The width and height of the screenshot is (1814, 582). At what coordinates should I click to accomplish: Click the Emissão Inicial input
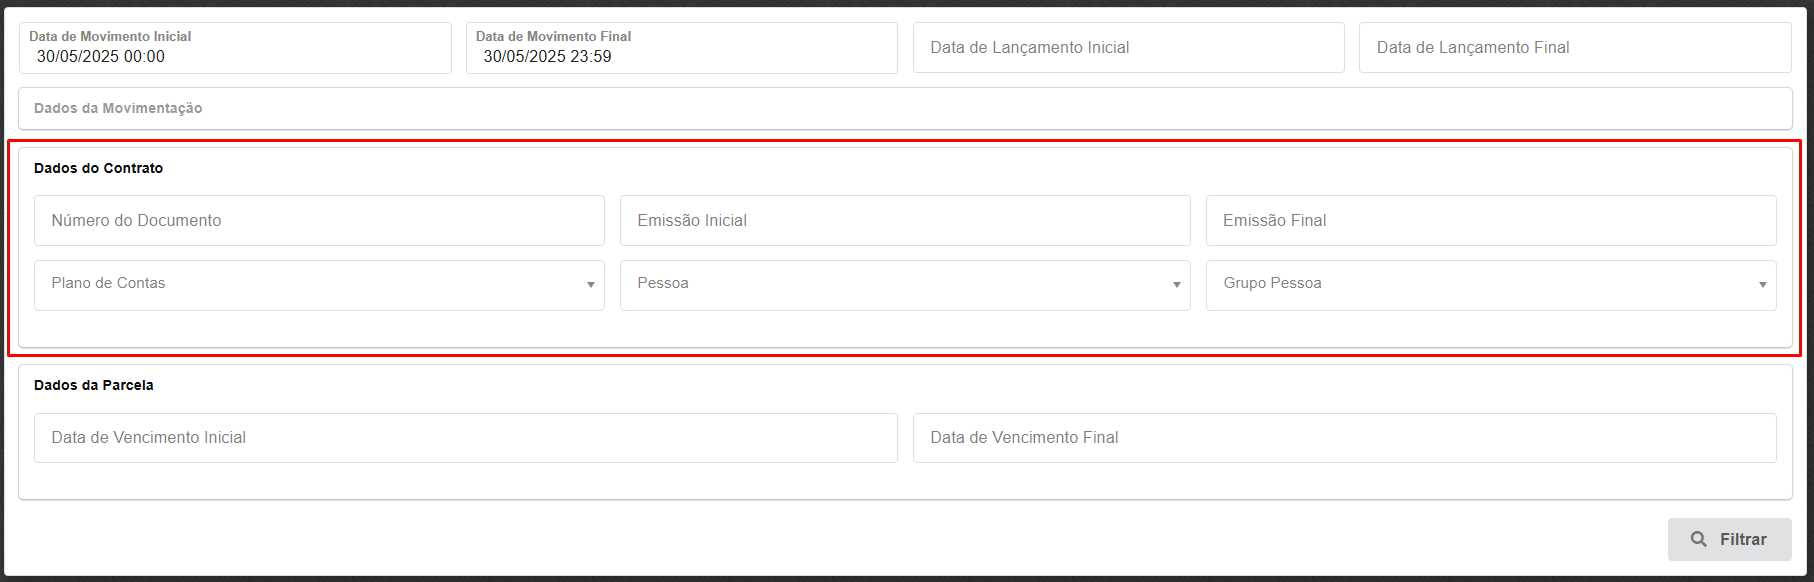click(904, 220)
